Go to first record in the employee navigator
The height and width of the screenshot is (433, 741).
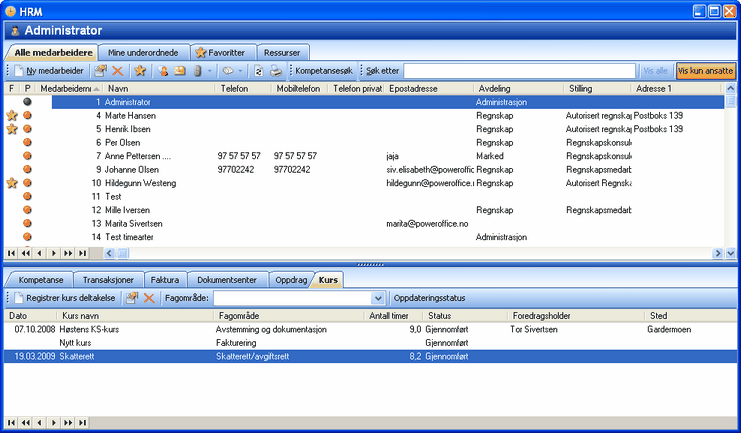click(11, 253)
